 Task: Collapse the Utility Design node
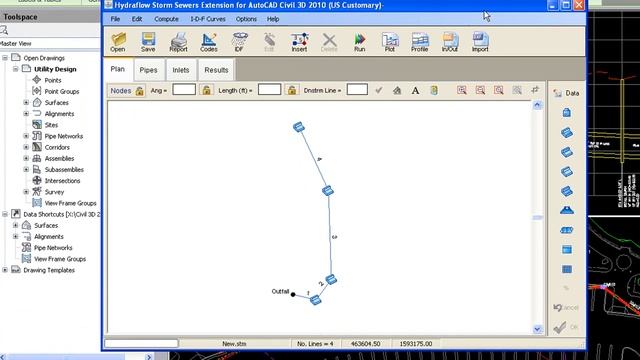pyautogui.click(x=16, y=69)
